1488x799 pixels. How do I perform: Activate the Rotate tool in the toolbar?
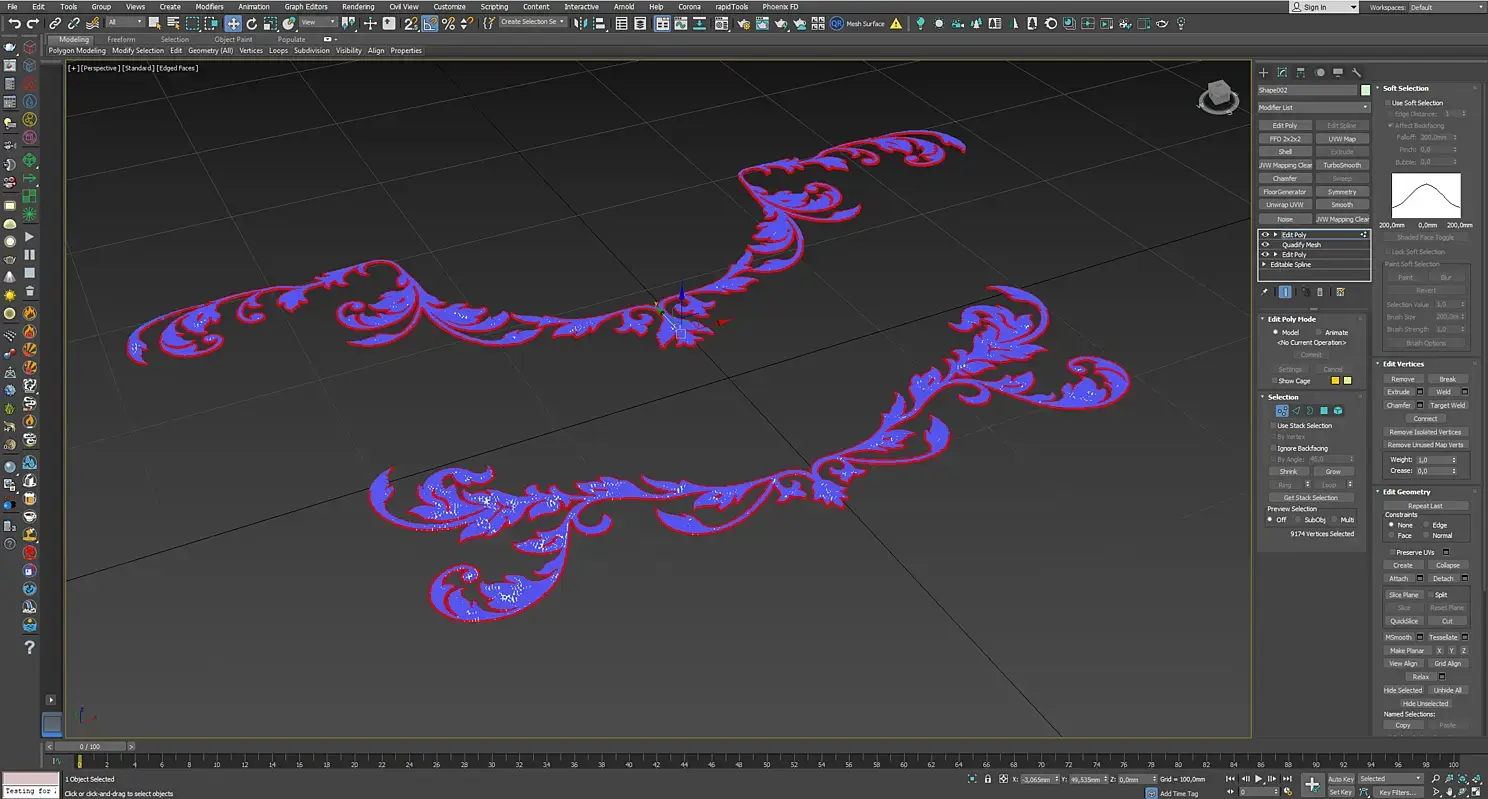[x=252, y=23]
